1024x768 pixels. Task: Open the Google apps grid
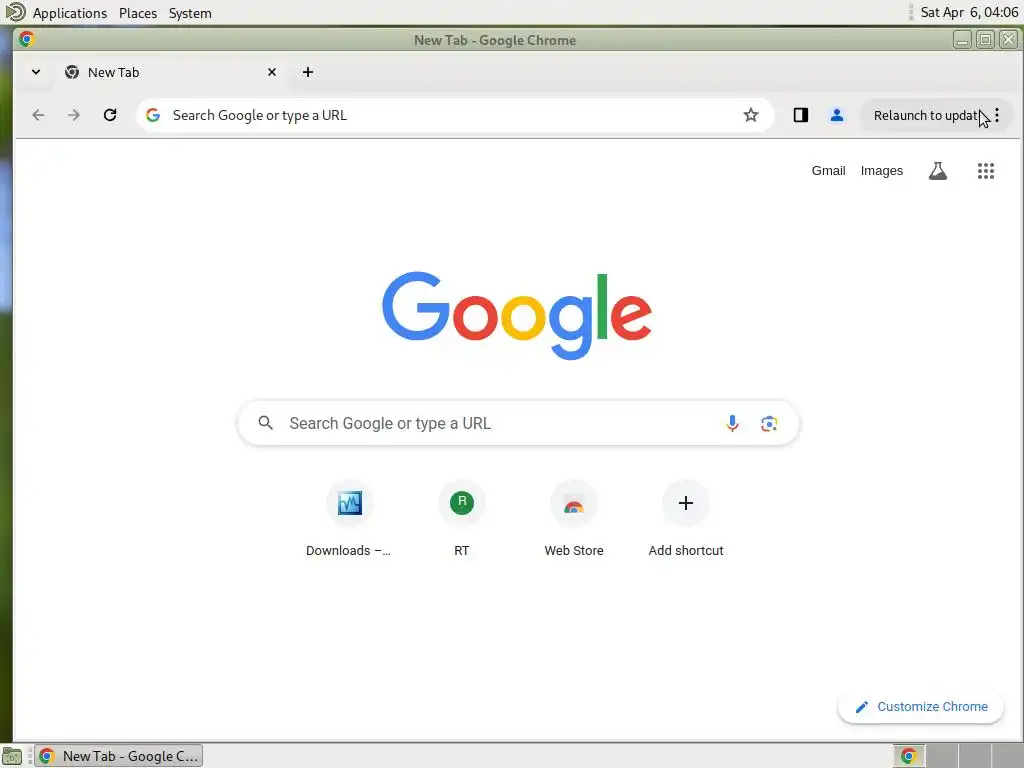[x=985, y=171]
